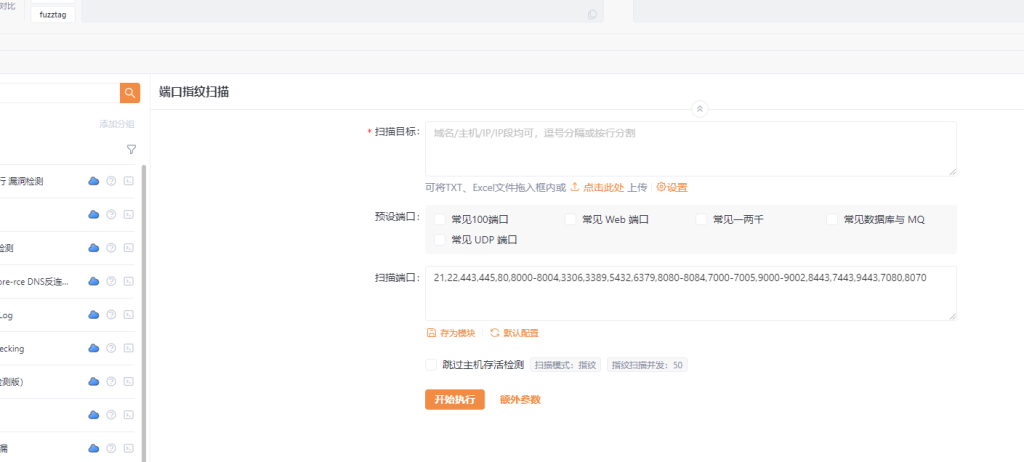Click cloud icon beside the 漏洞检测 plugin
Screen dimensions: 1024x462
coord(94,181)
